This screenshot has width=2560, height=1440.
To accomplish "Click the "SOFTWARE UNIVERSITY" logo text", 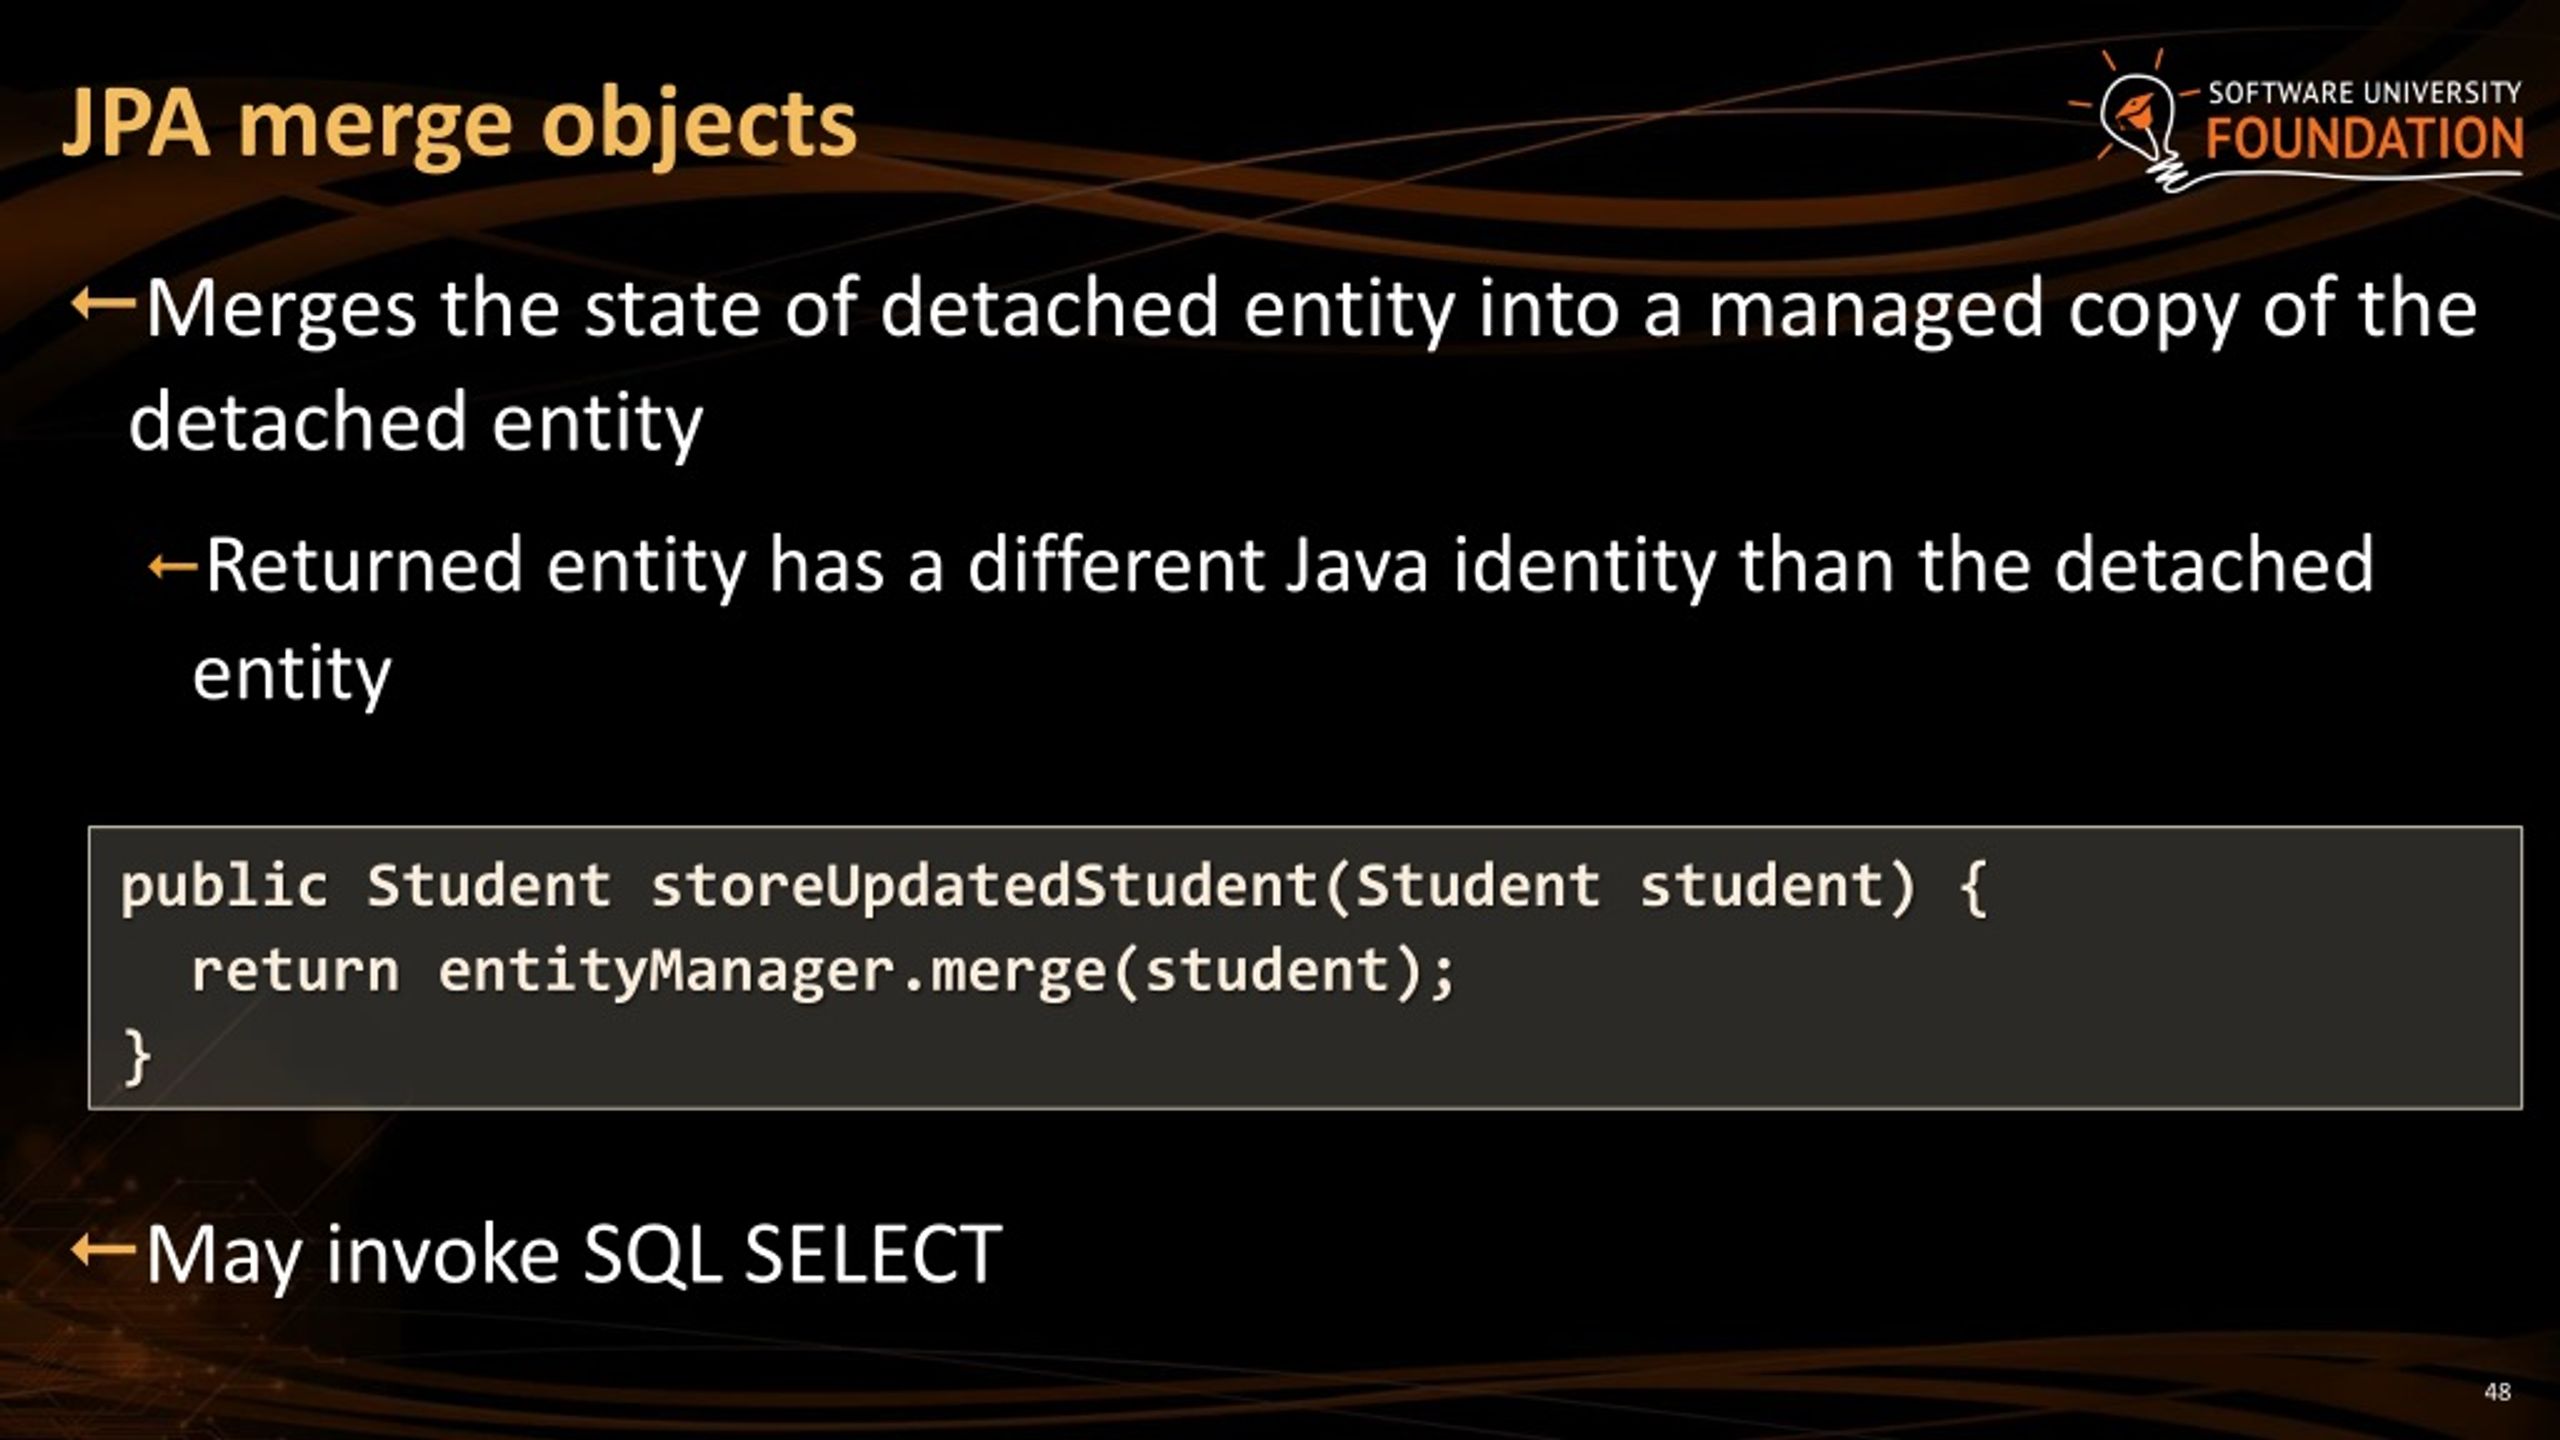I will pos(2364,93).
